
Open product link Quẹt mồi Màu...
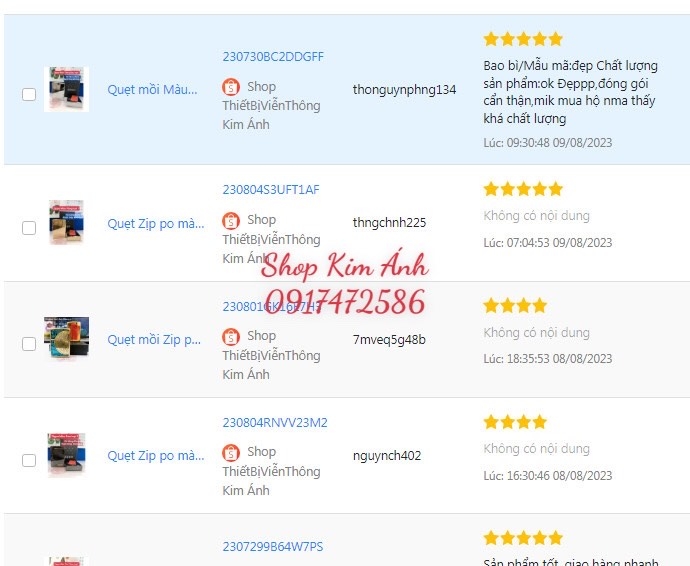(152, 90)
